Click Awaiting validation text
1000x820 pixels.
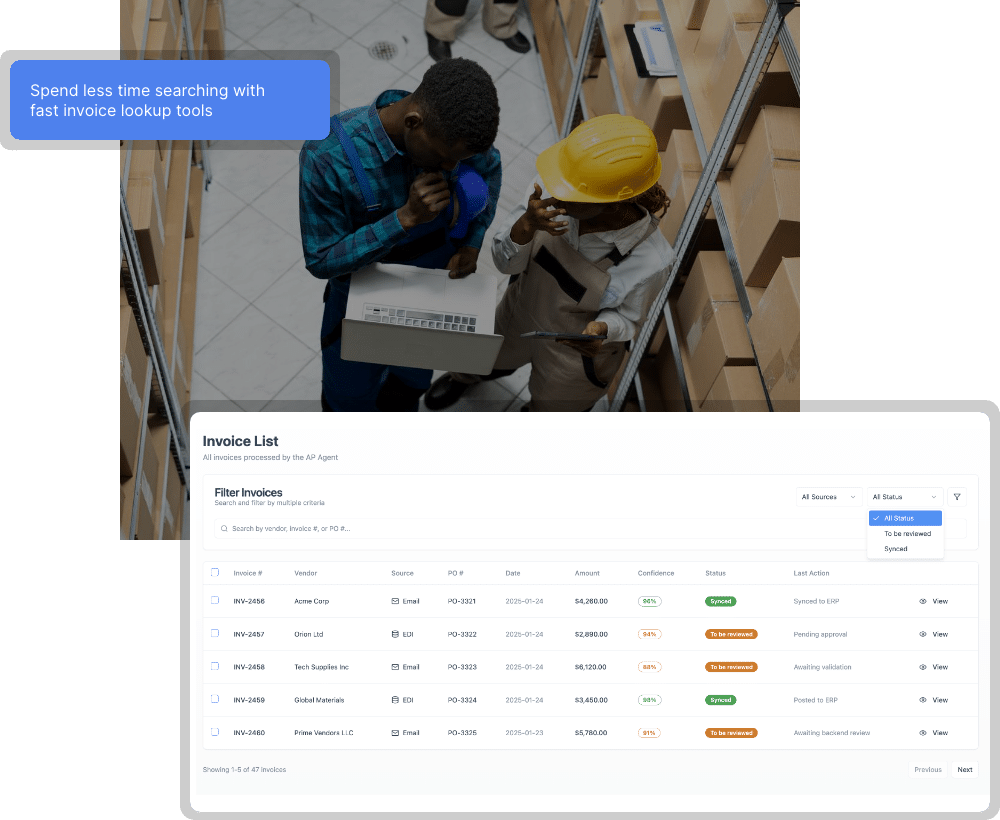tap(822, 667)
